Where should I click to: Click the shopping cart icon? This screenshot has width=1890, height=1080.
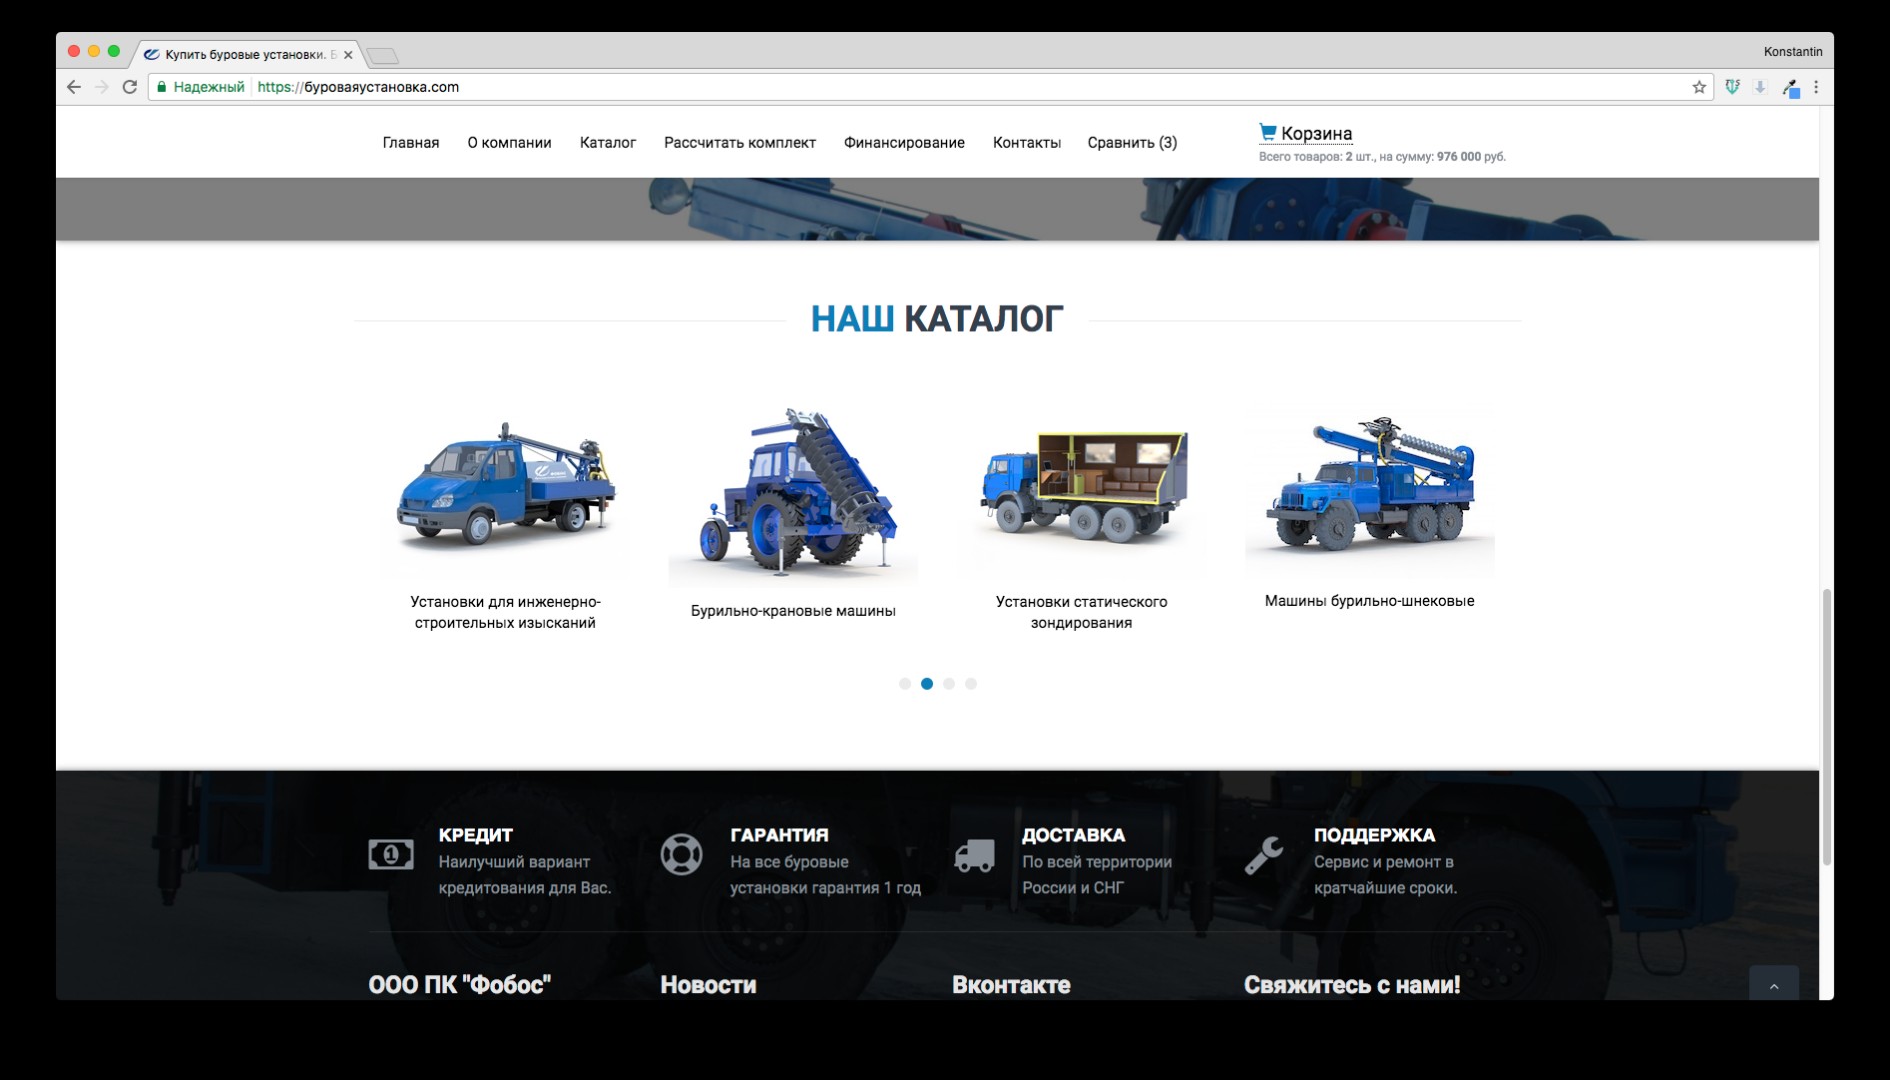pyautogui.click(x=1267, y=132)
